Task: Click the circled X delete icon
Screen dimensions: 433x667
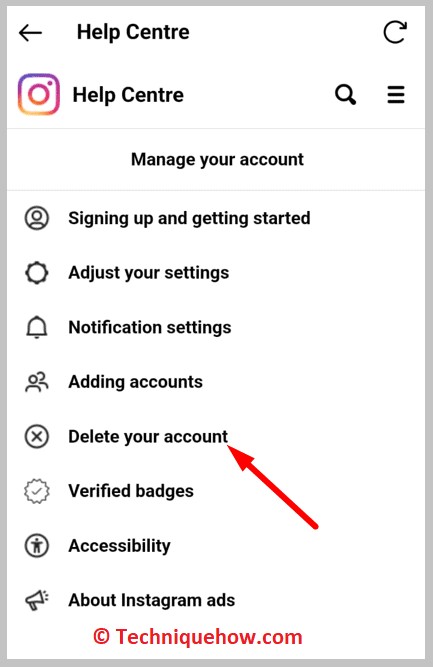Action: 37,436
